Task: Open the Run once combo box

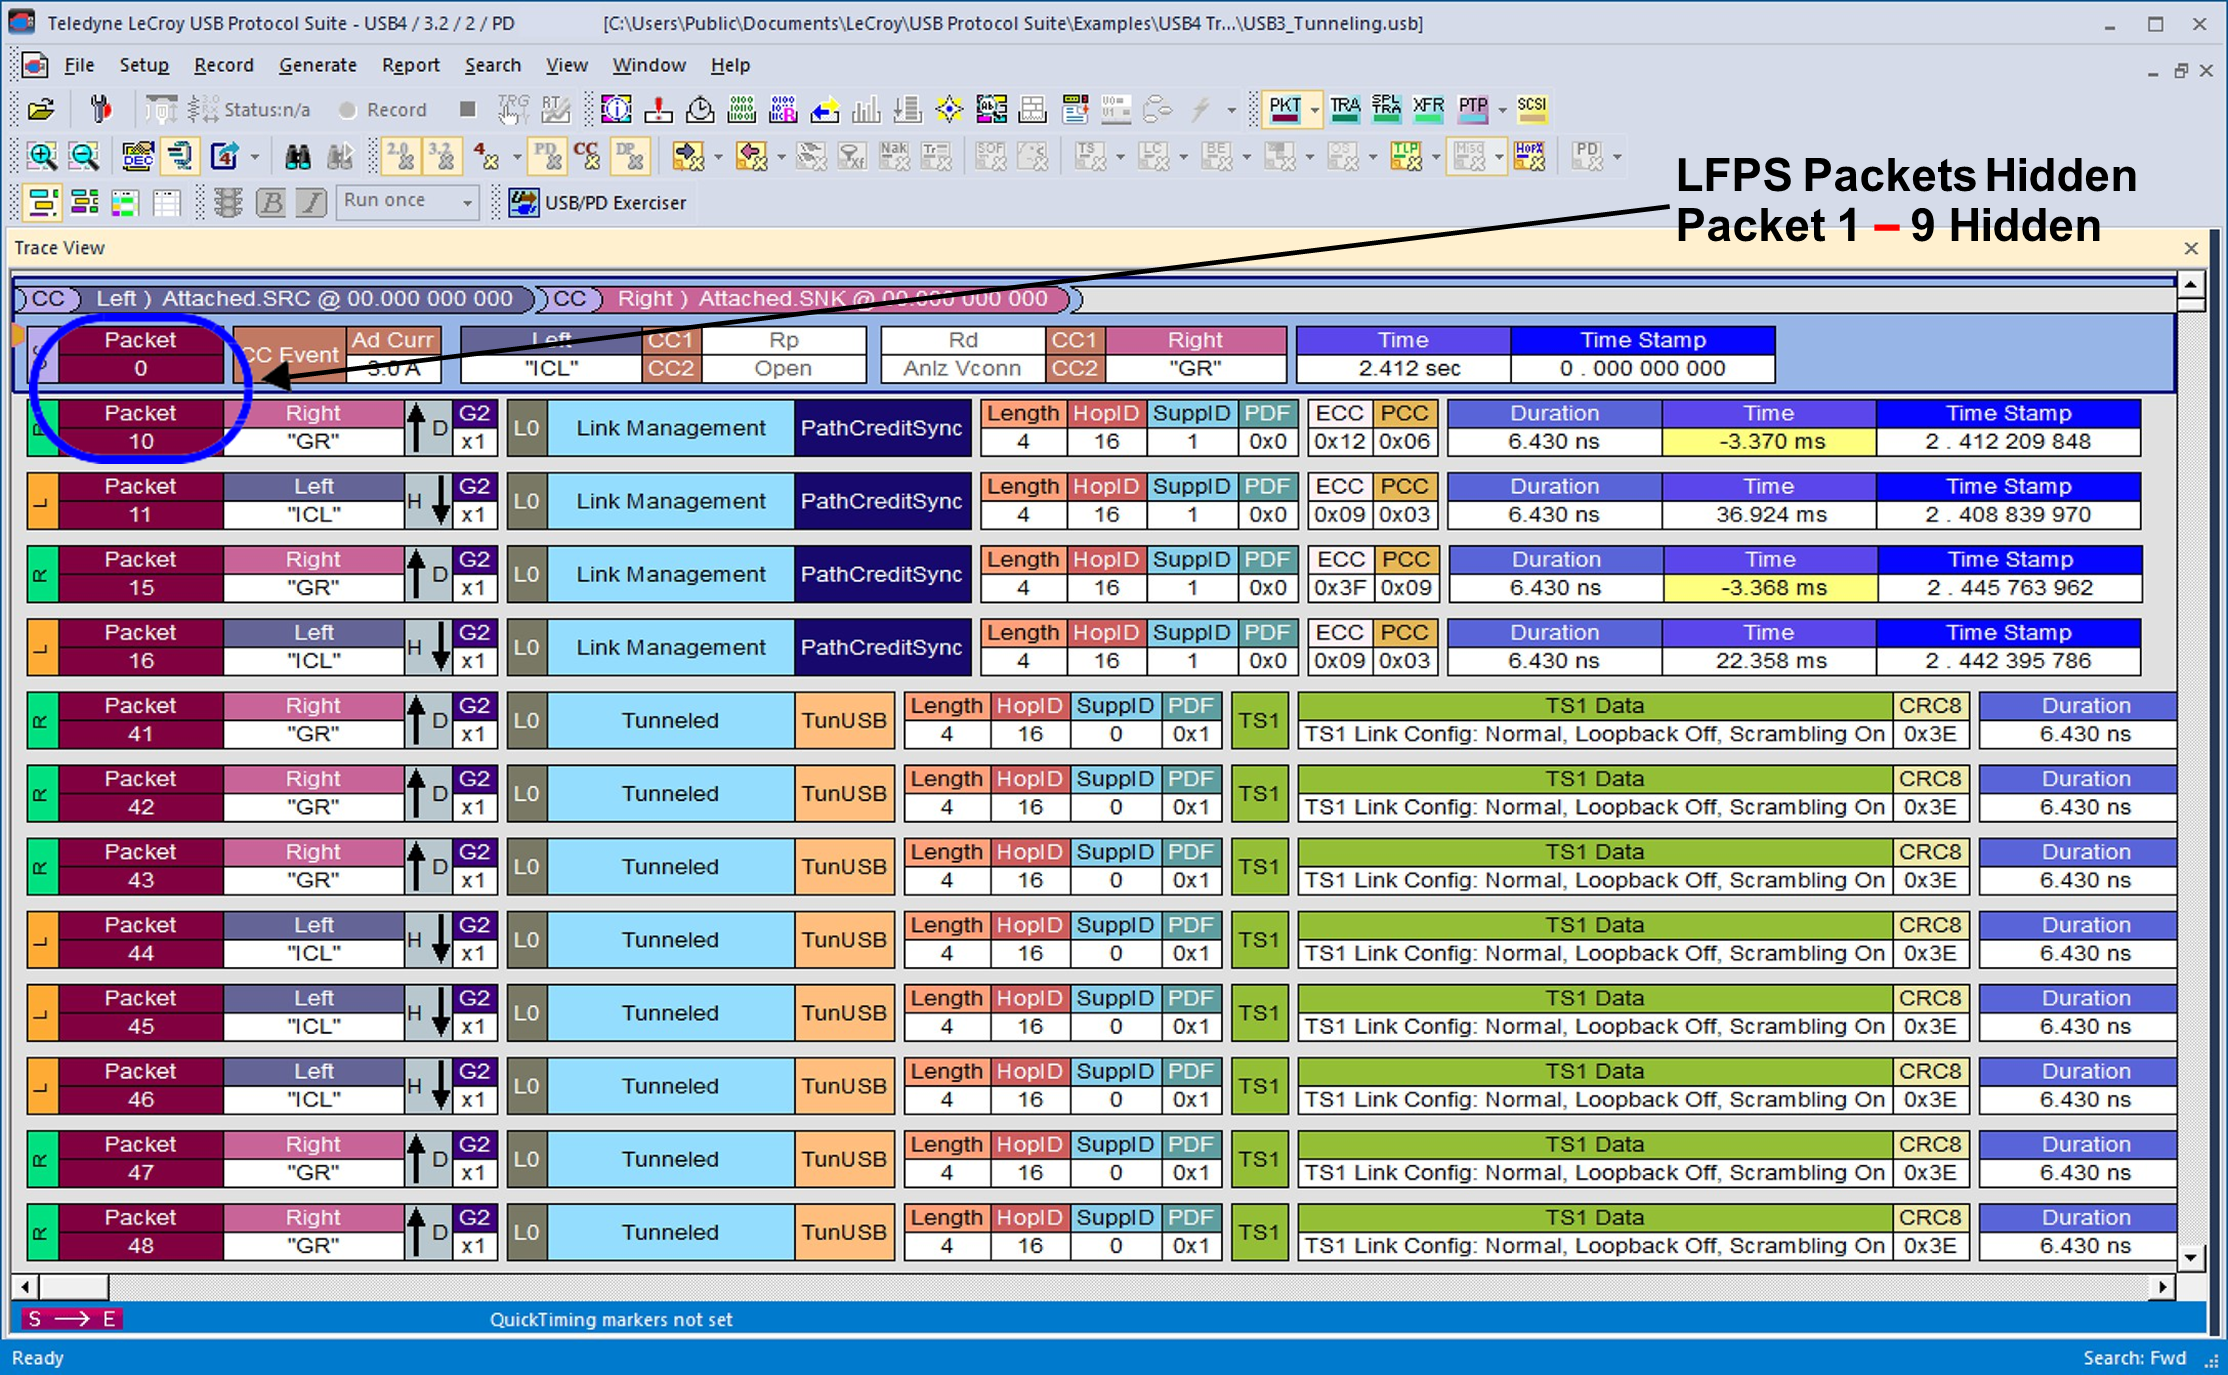Action: [407, 201]
